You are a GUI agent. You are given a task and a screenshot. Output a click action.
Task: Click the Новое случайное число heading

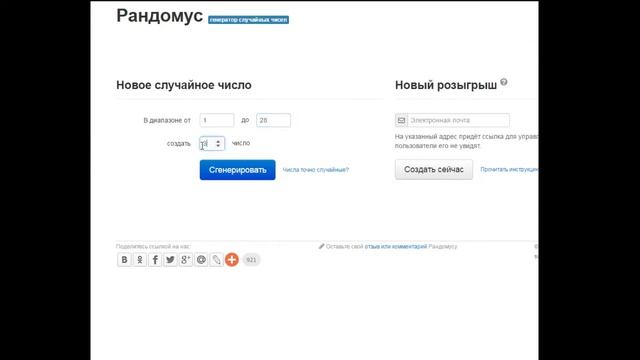click(184, 85)
